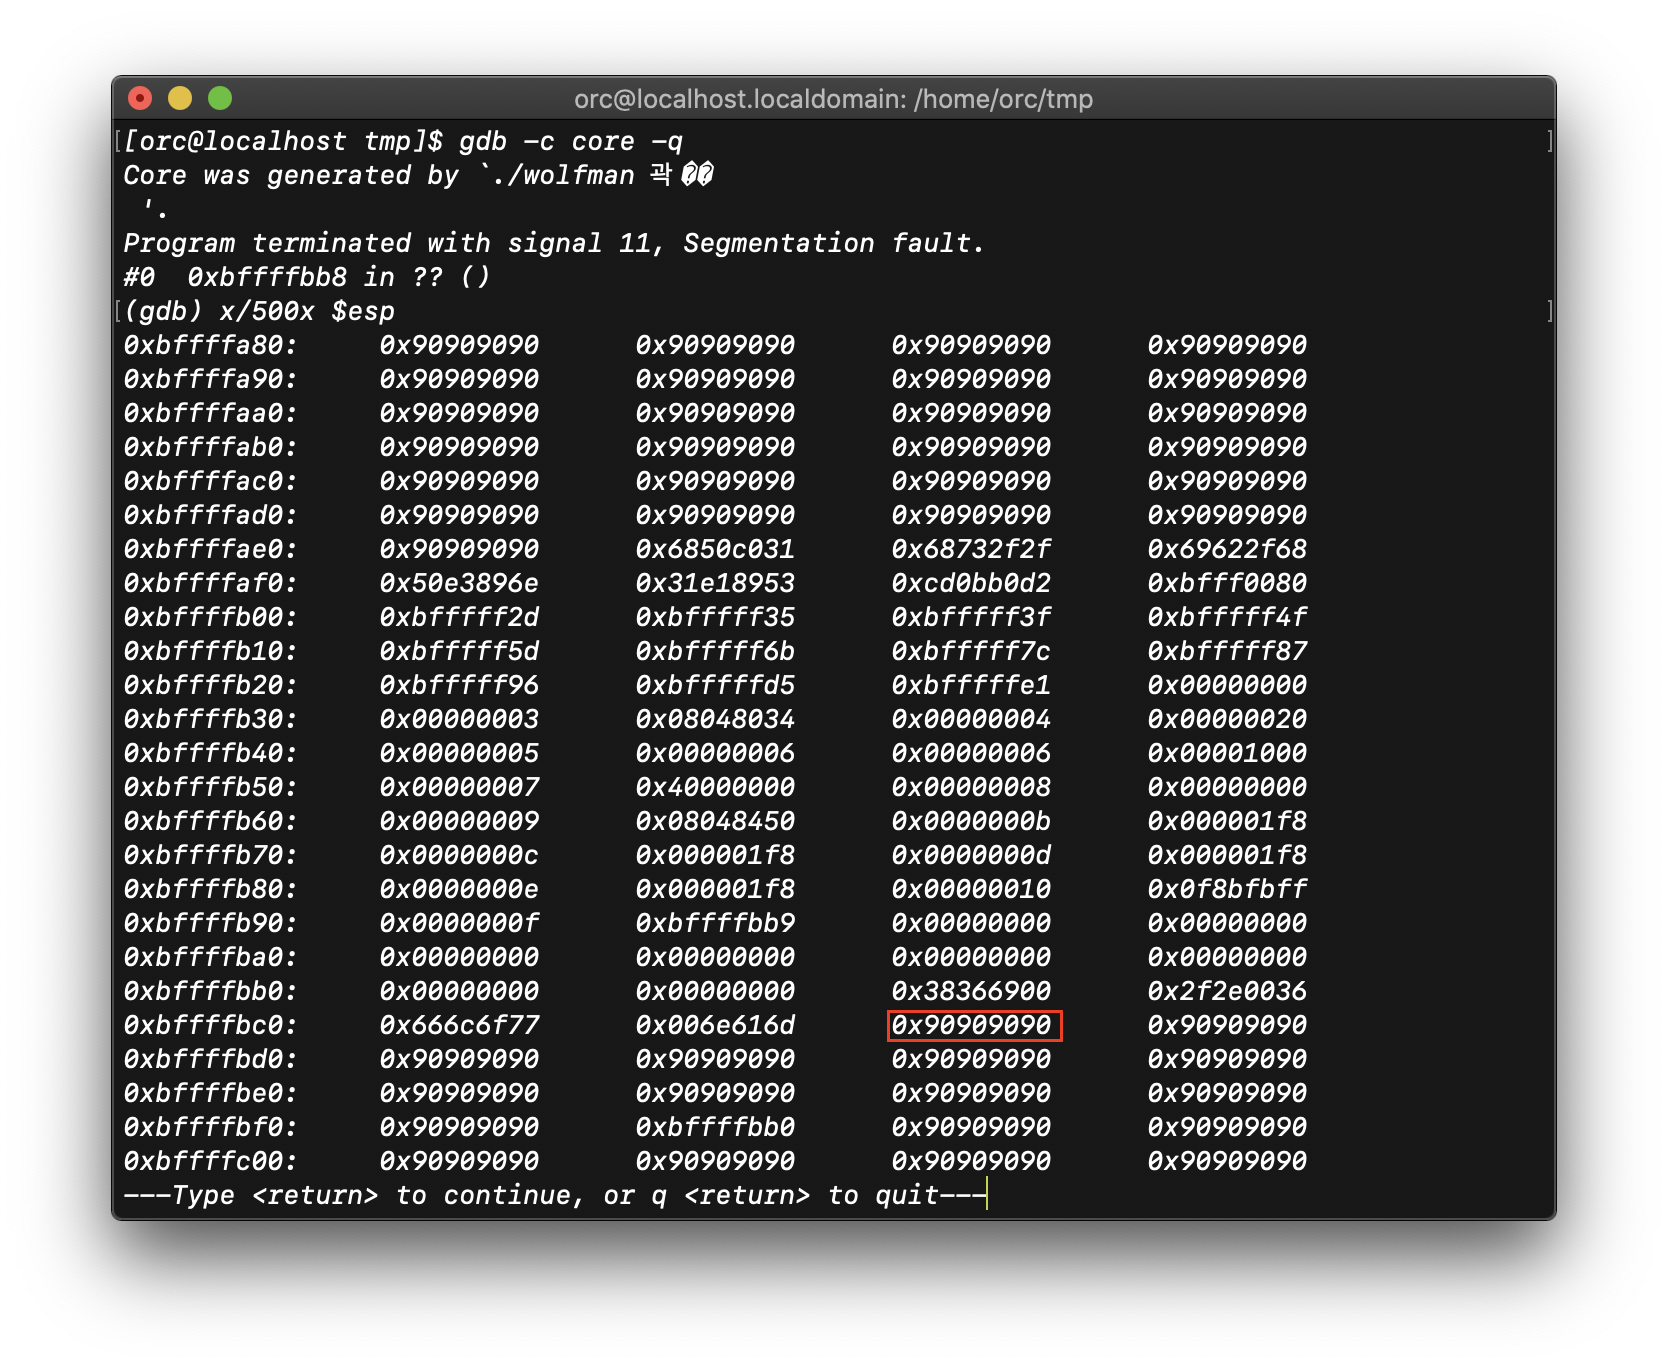Click the 'Type <return> to continue' prompt
Viewport: 1668px width, 1368px height.
(x=554, y=1196)
